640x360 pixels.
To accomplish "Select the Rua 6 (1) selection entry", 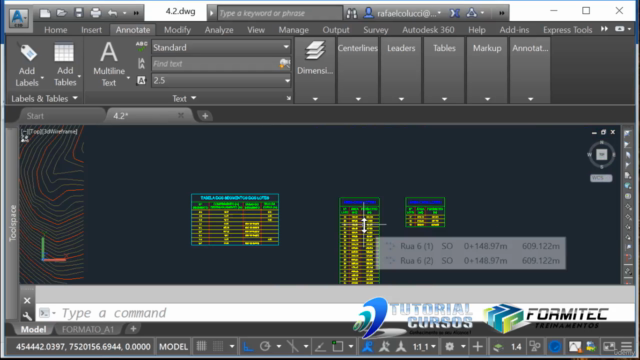I will click(472, 246).
